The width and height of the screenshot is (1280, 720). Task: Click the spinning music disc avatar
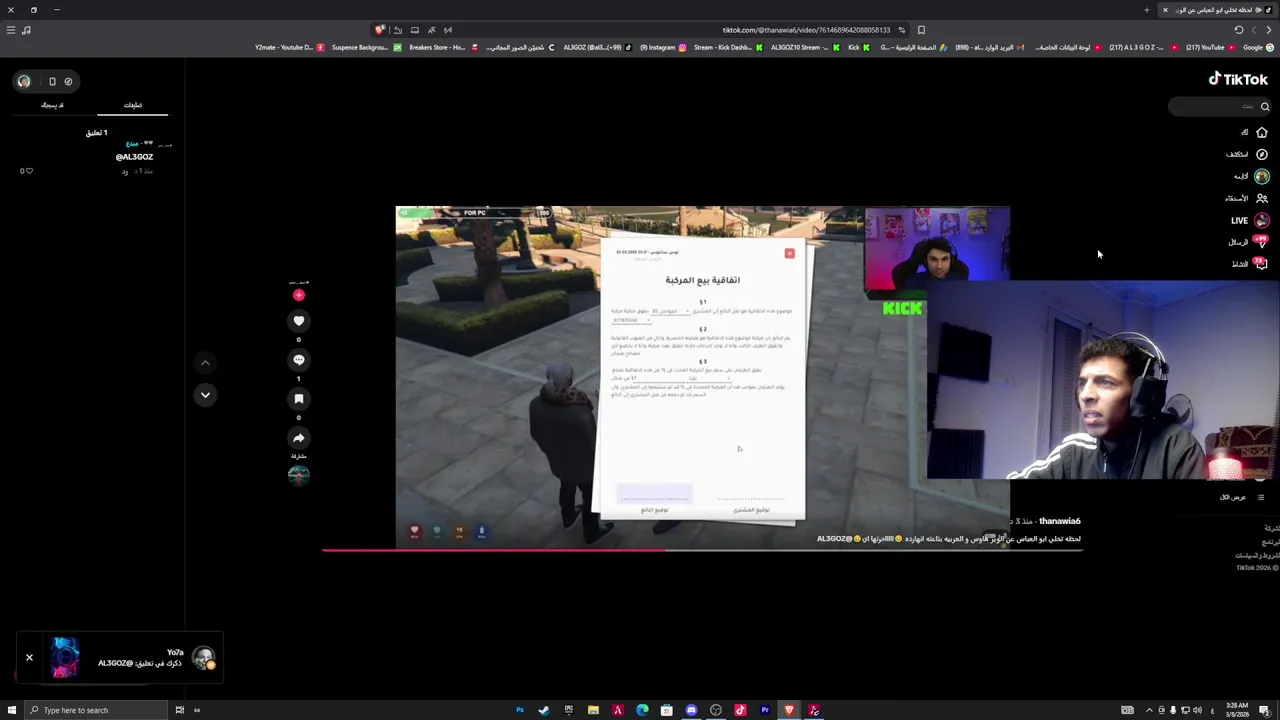[x=298, y=475]
